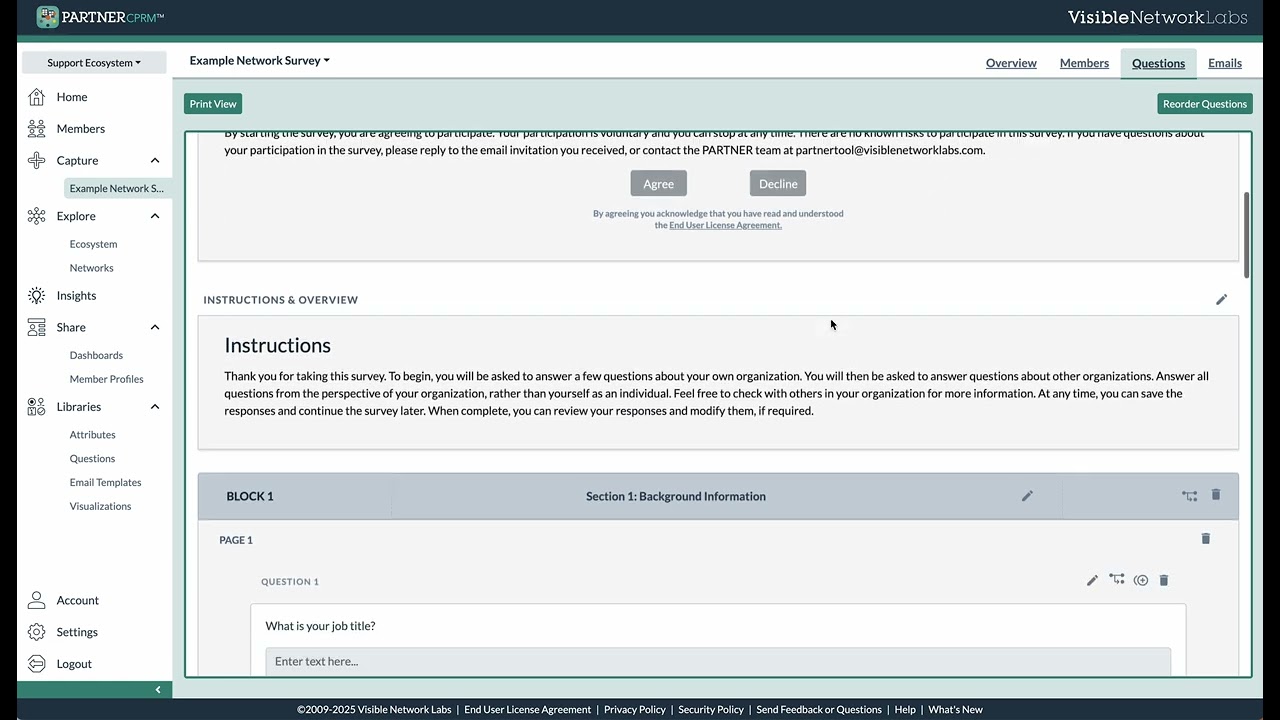Open Email Templates under Libraries
This screenshot has width=1280, height=720.
click(105, 483)
